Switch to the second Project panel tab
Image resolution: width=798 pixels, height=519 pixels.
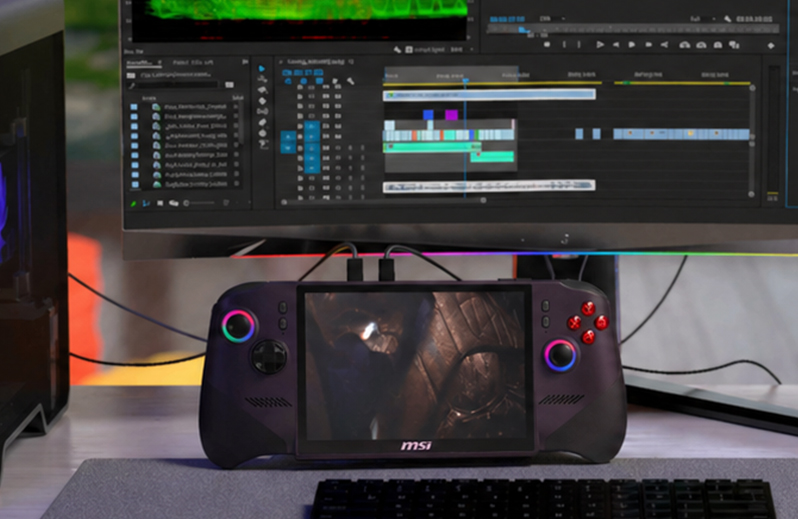point(192,63)
